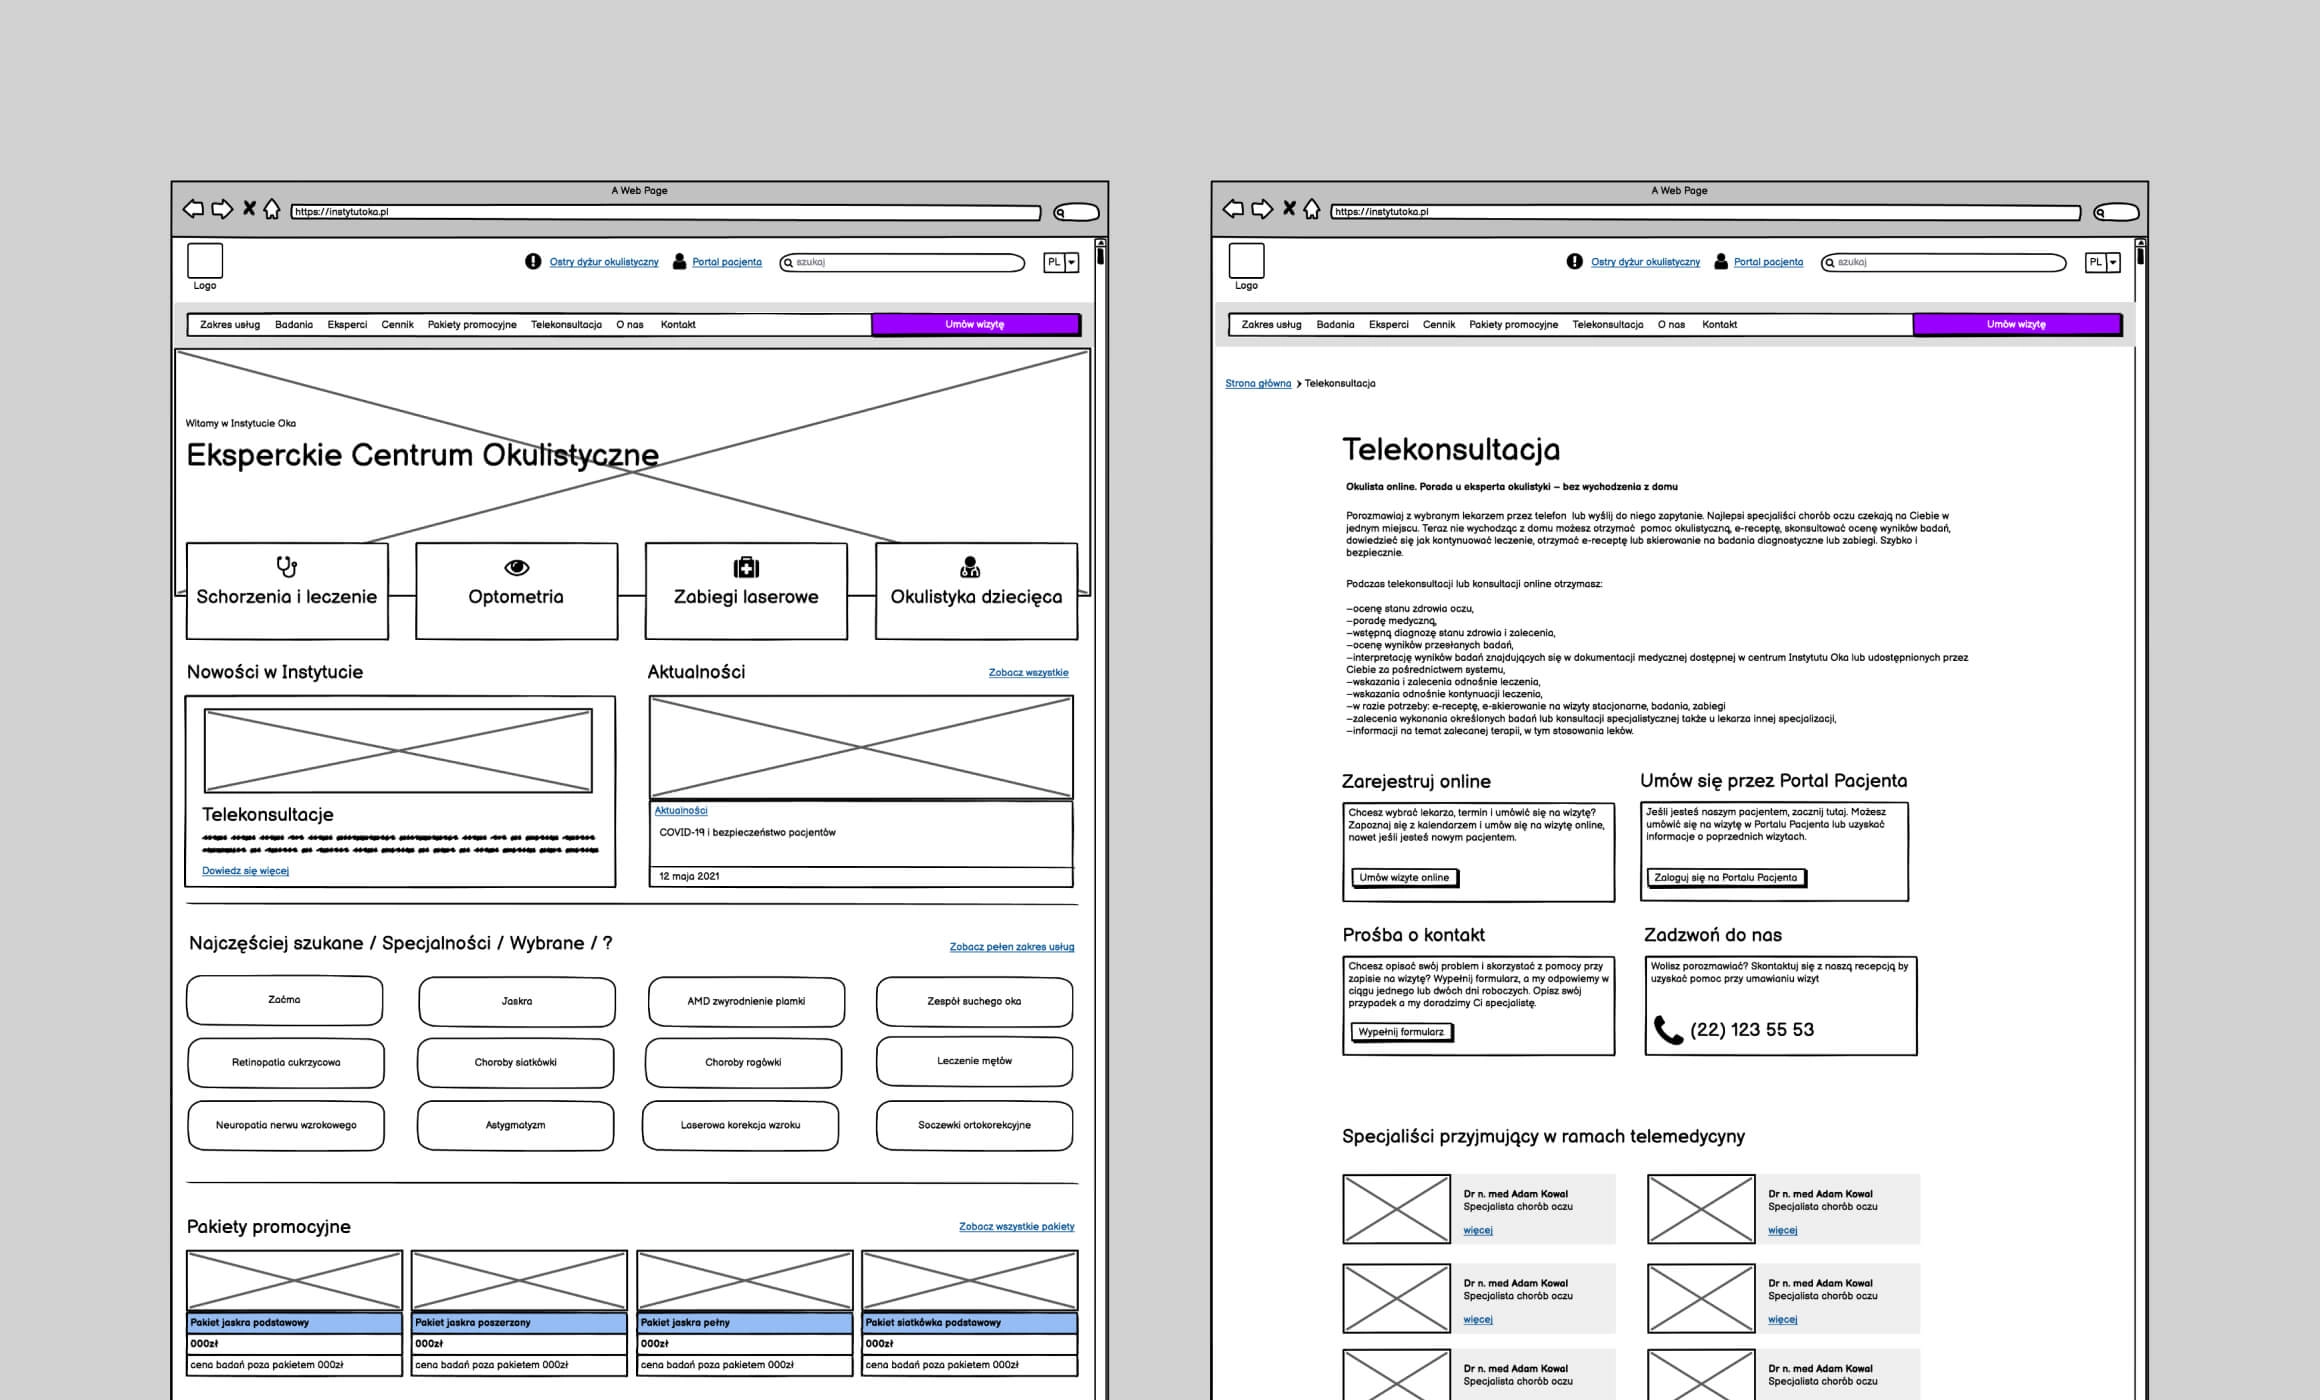Click Zobacz wszystkie pakiety link

click(1016, 1226)
